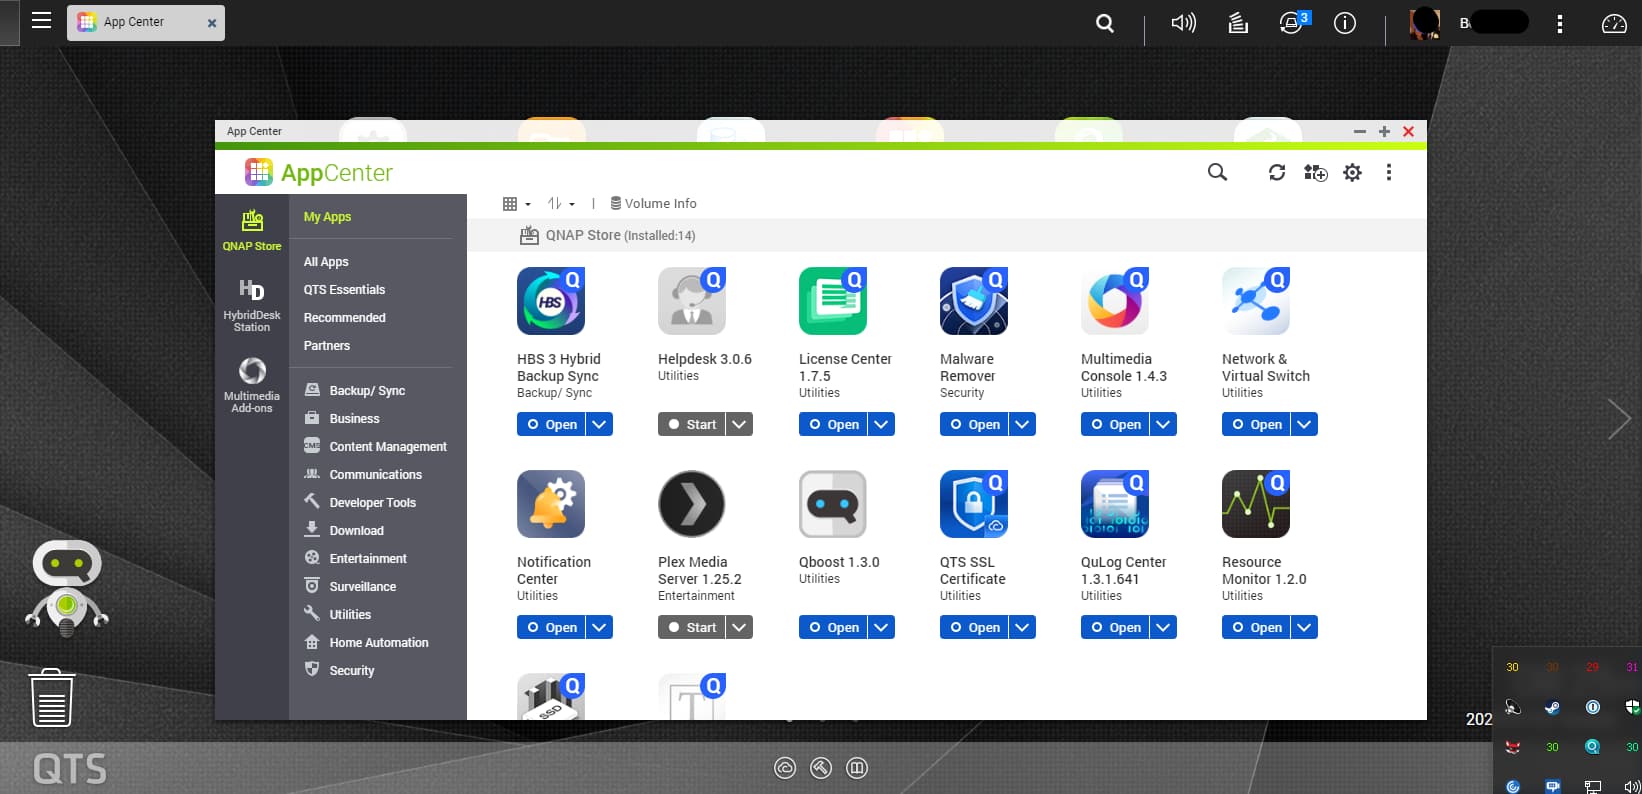This screenshot has width=1642, height=794.
Task: Select All Apps in the sidebar
Action: pyautogui.click(x=326, y=262)
